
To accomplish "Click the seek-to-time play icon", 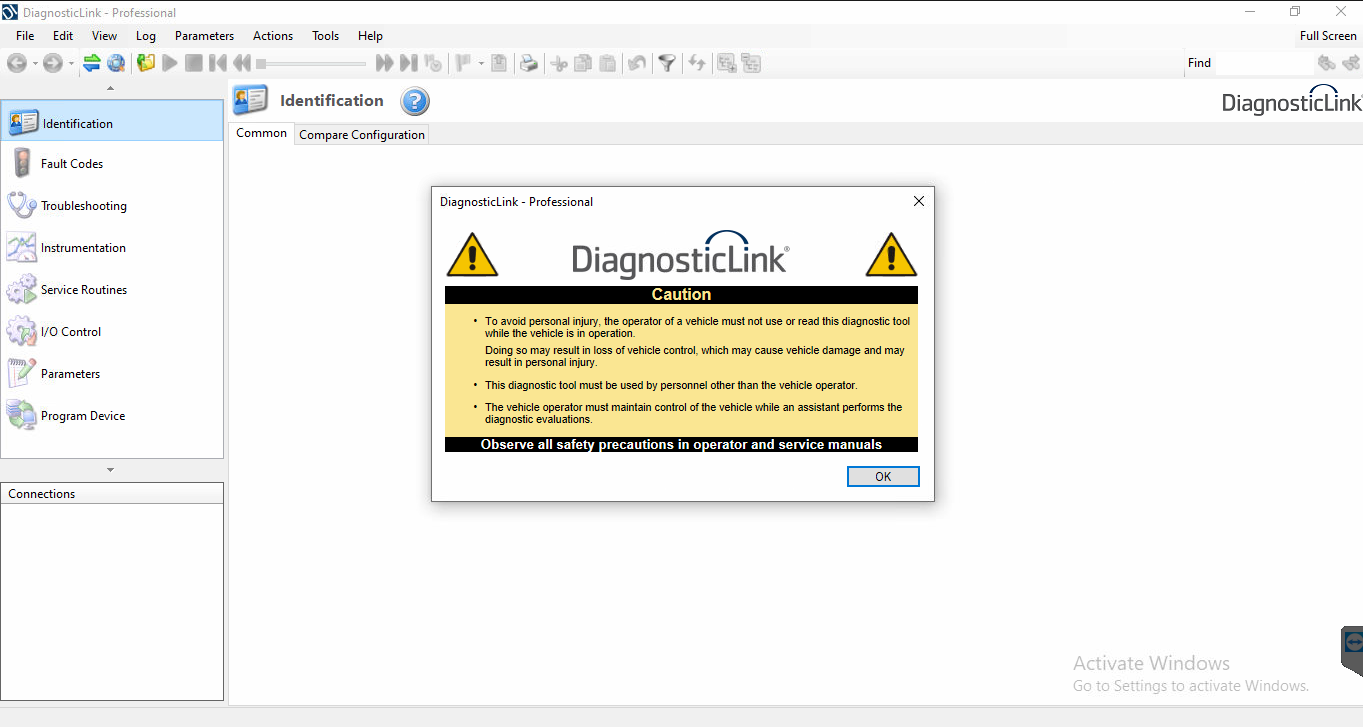I will pos(433,63).
